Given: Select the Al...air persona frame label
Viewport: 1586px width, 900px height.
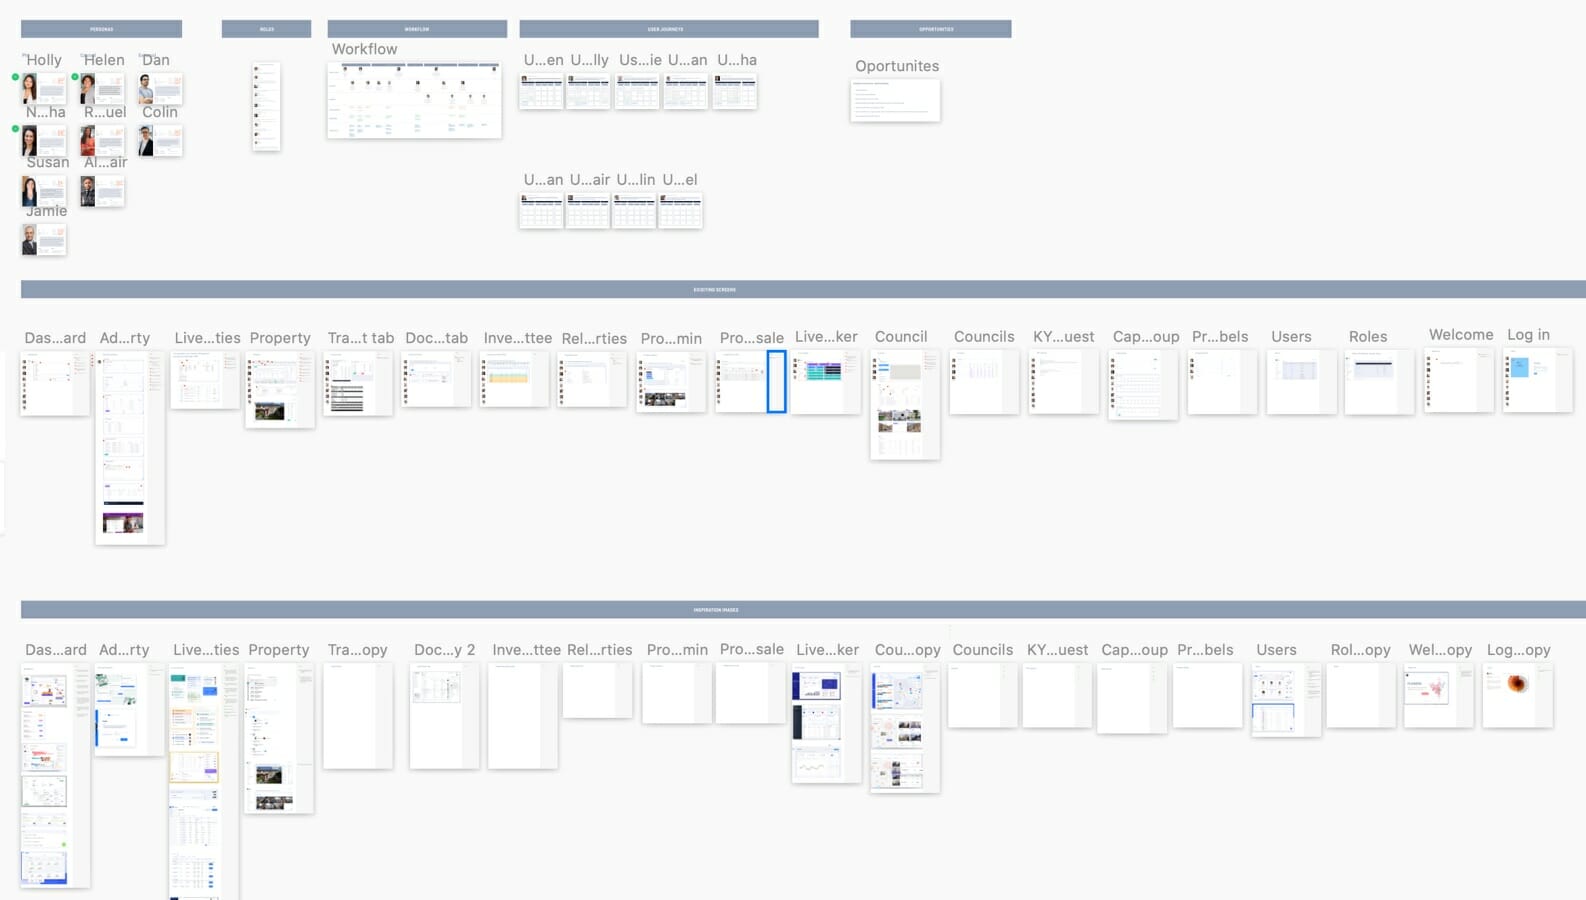Looking at the screenshot, I should [x=106, y=162].
